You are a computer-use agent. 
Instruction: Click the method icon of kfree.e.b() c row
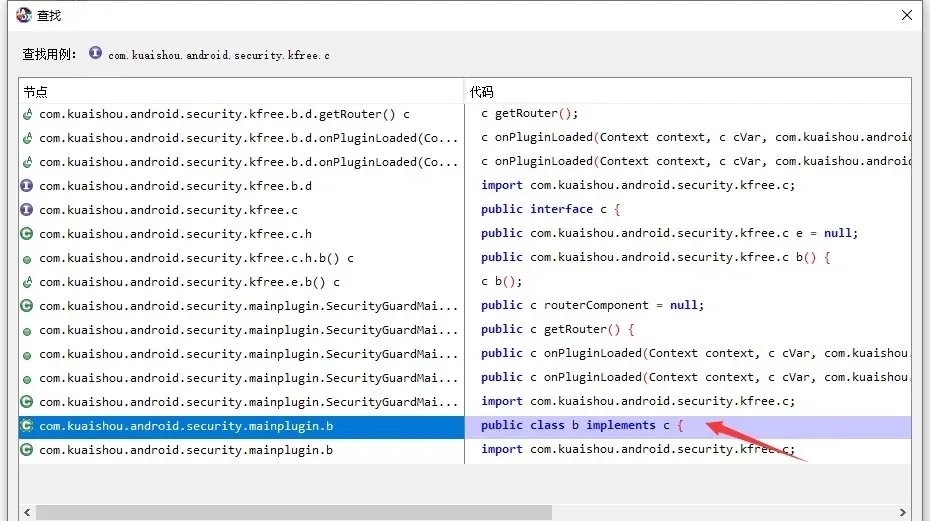coord(27,282)
